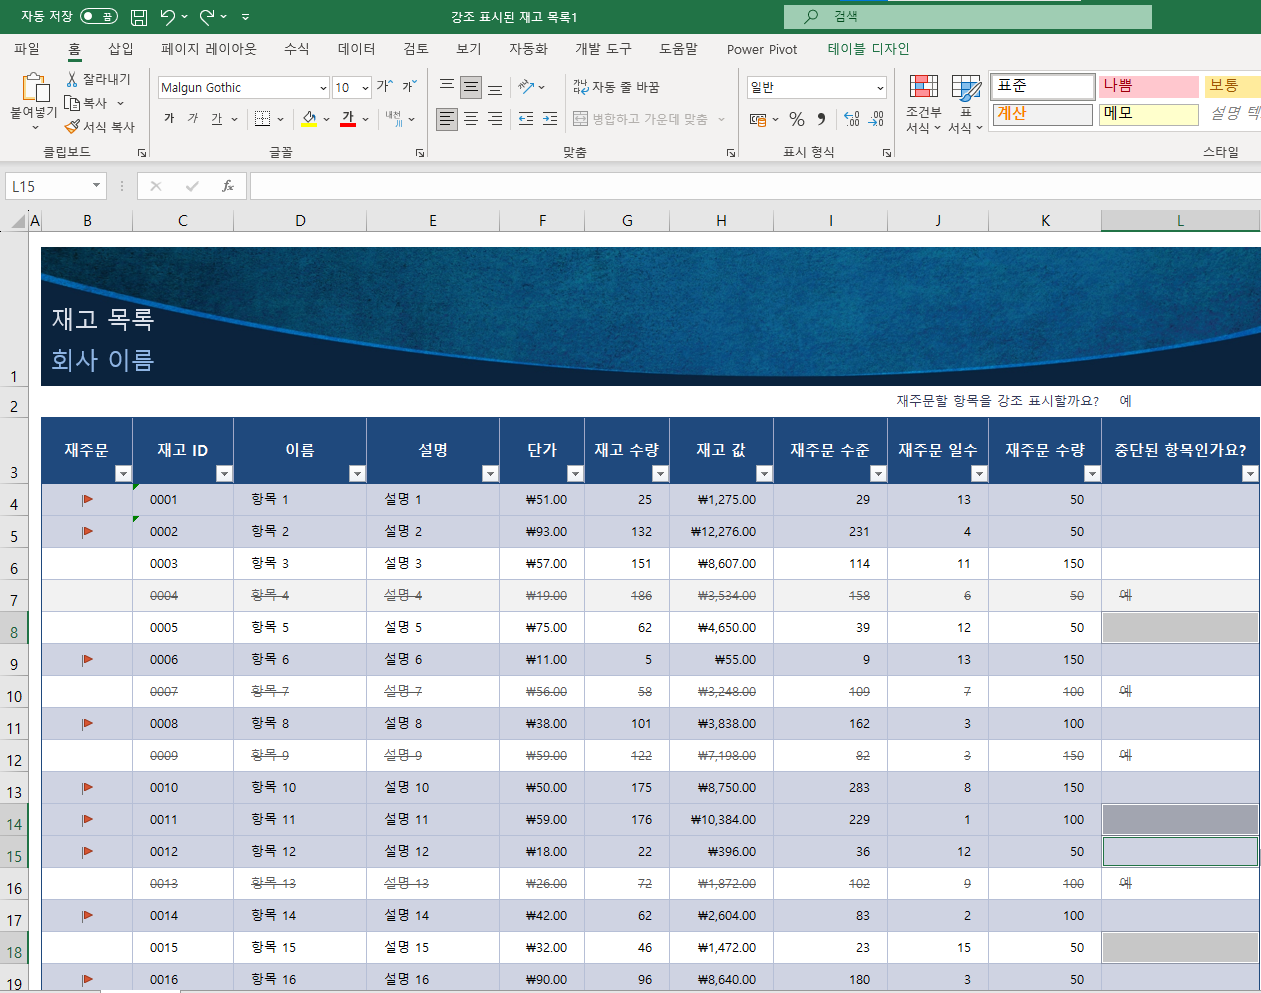This screenshot has height=993, width=1261.
Task: Click the Paste (붙여넣기) clipboard icon
Action: coord(34,89)
